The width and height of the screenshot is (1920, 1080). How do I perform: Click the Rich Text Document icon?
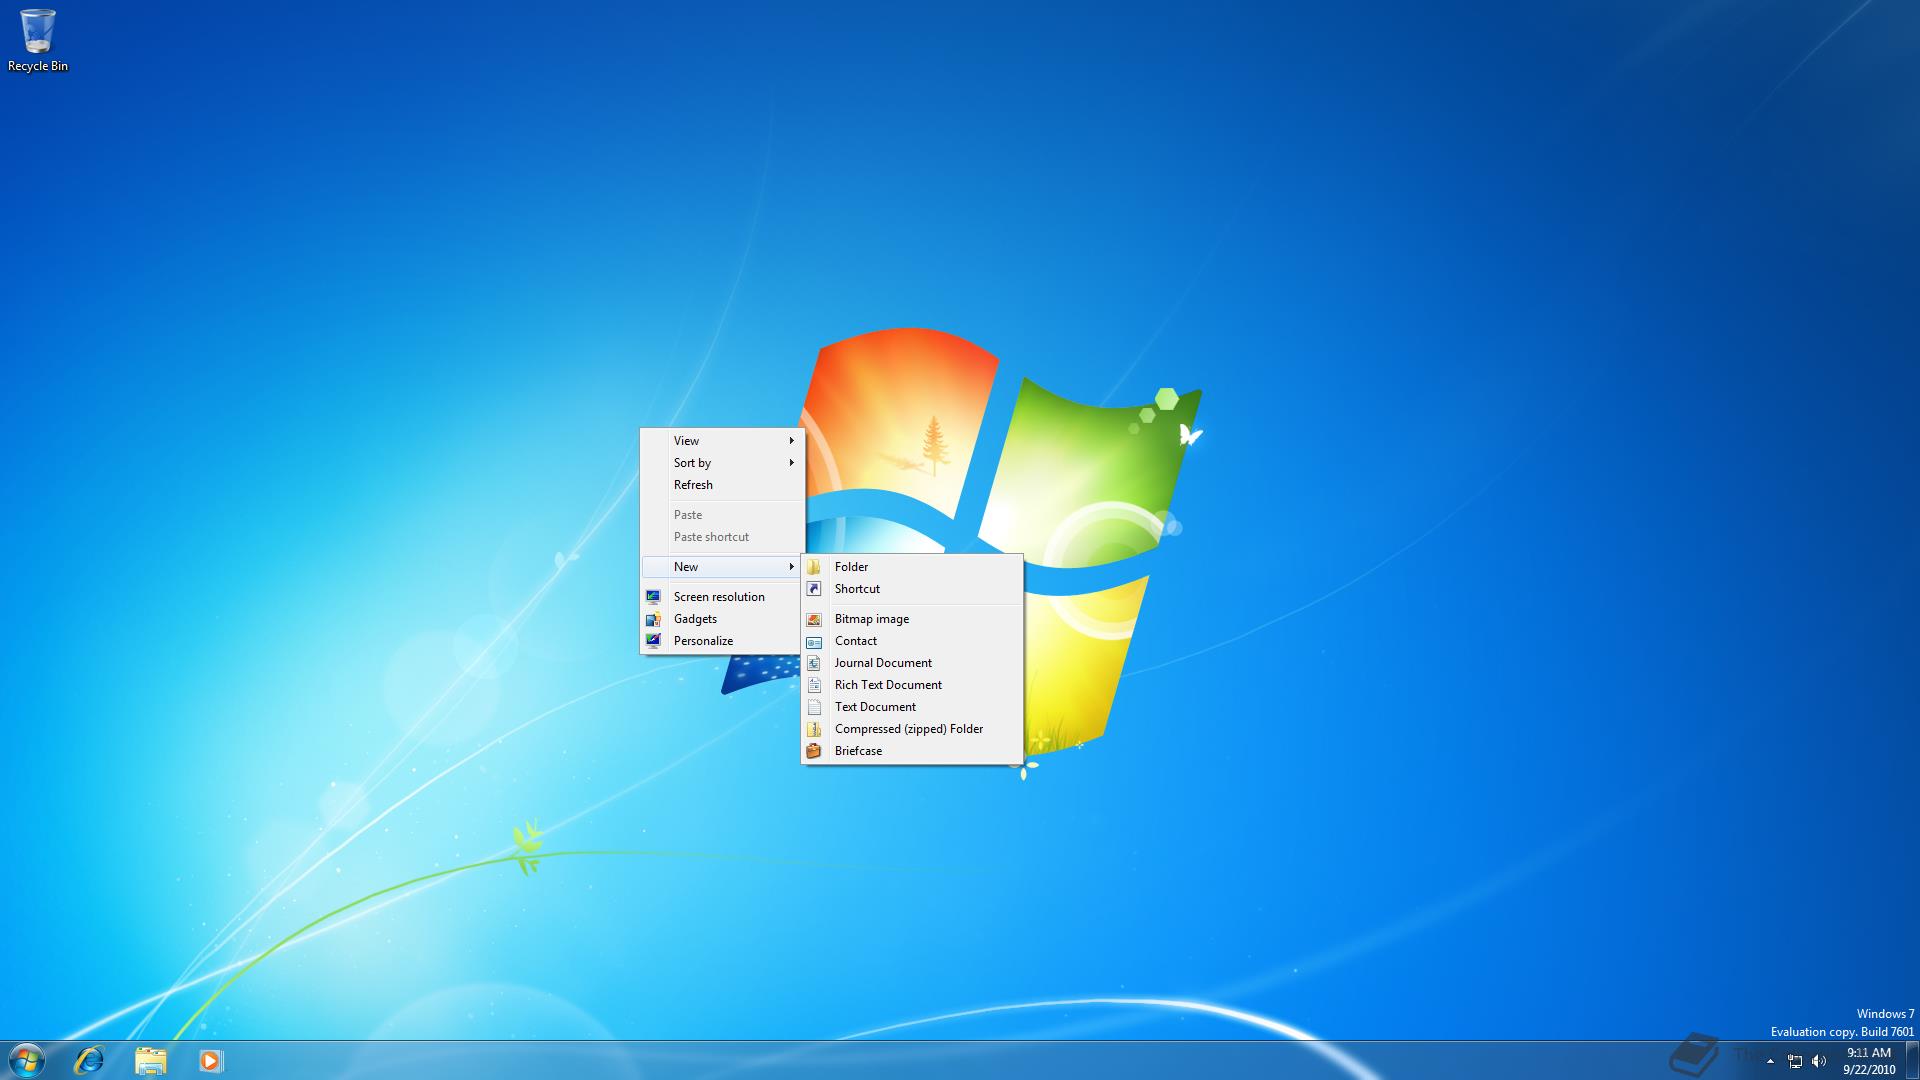pos(814,685)
